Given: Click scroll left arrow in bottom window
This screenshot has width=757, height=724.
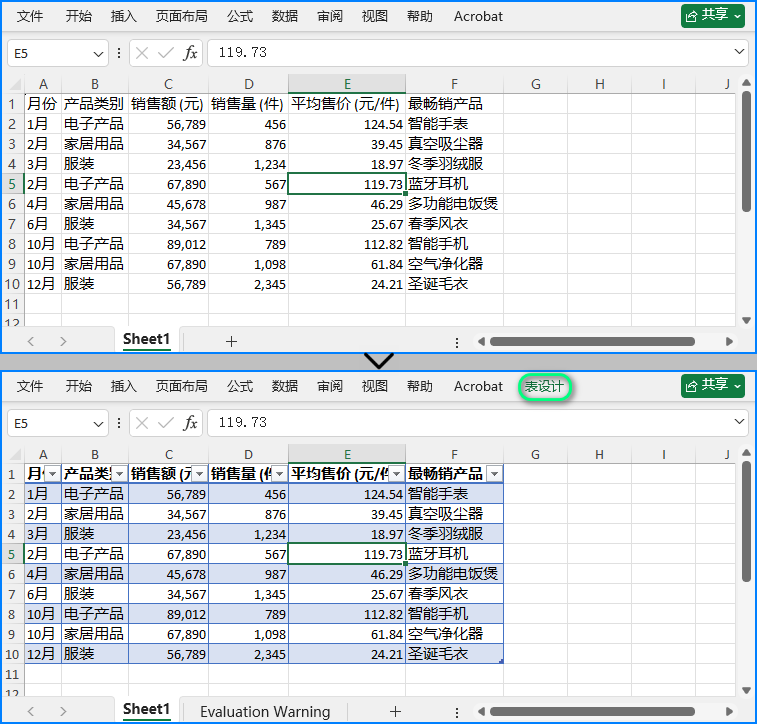Looking at the screenshot, I should click(x=481, y=711).
